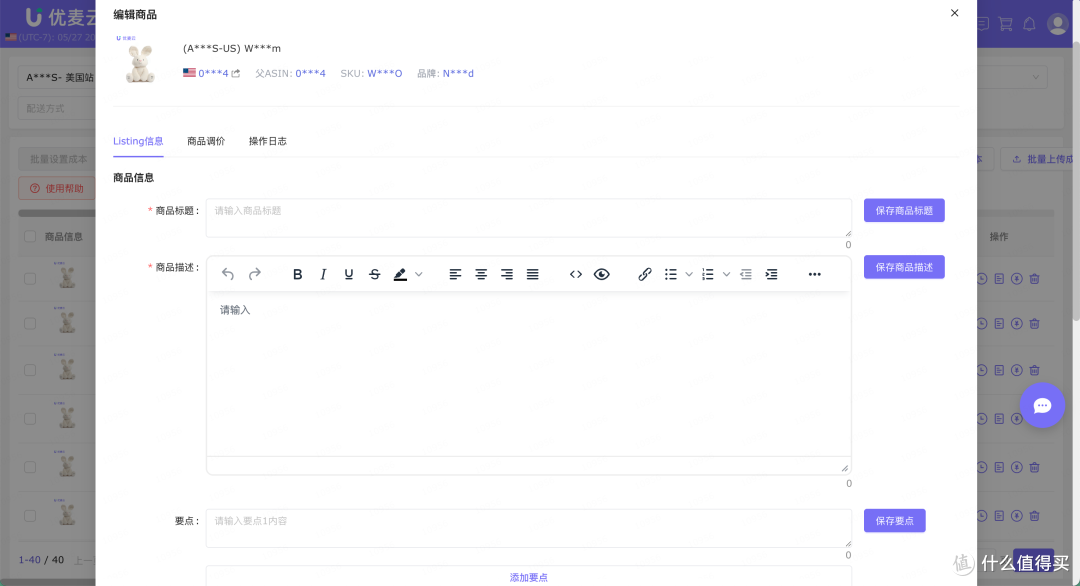Check third product row checkbox
This screenshot has height=586, width=1080.
point(30,370)
